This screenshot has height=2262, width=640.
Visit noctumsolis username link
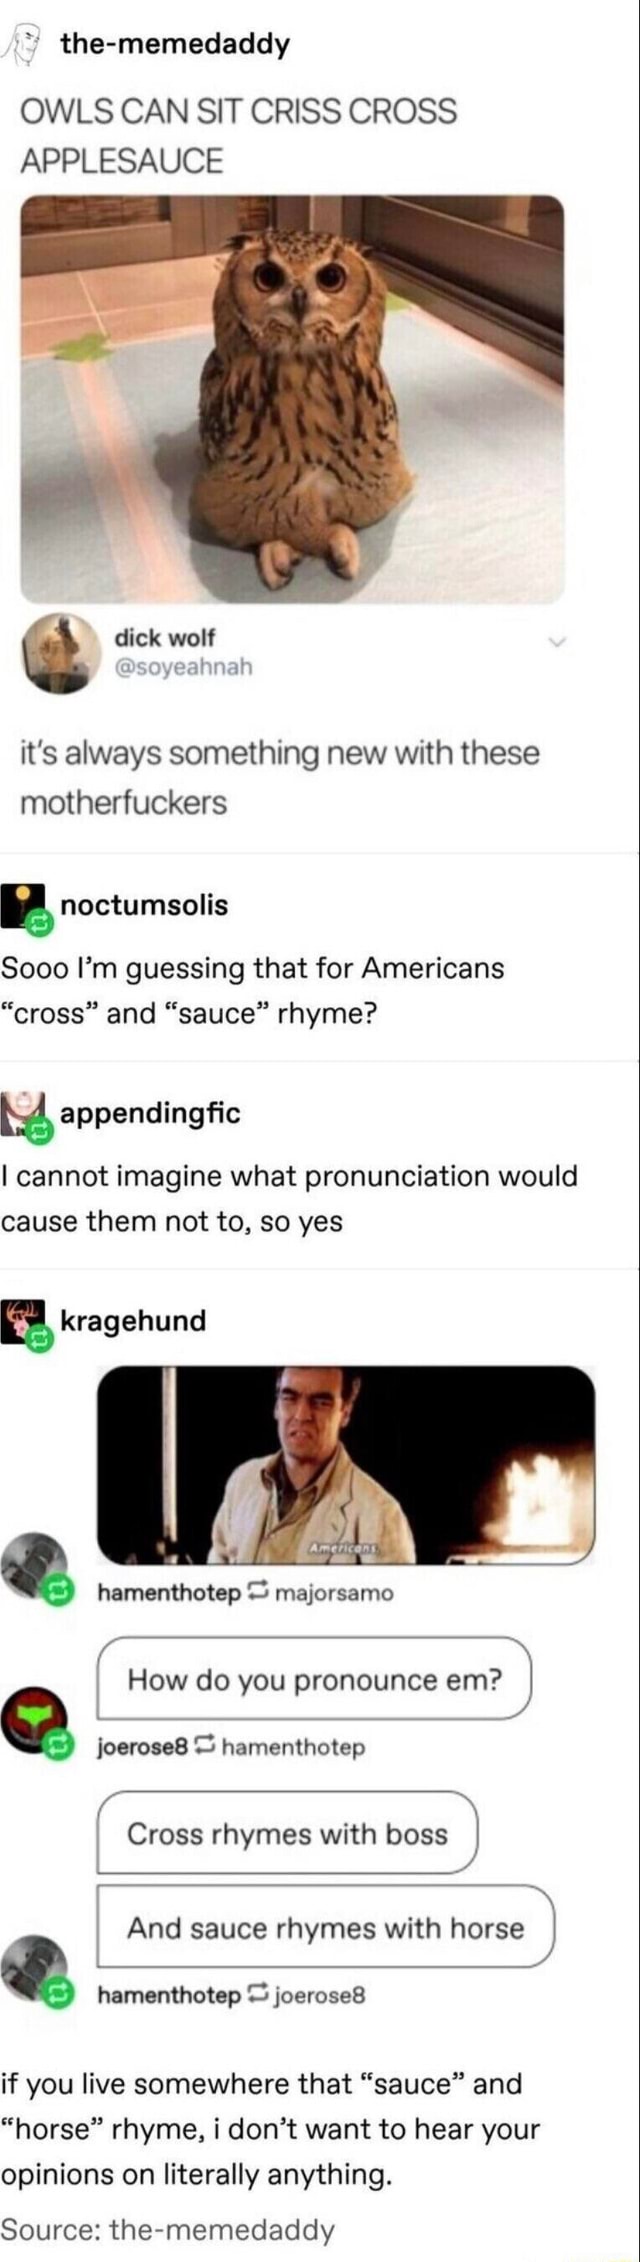[x=145, y=905]
